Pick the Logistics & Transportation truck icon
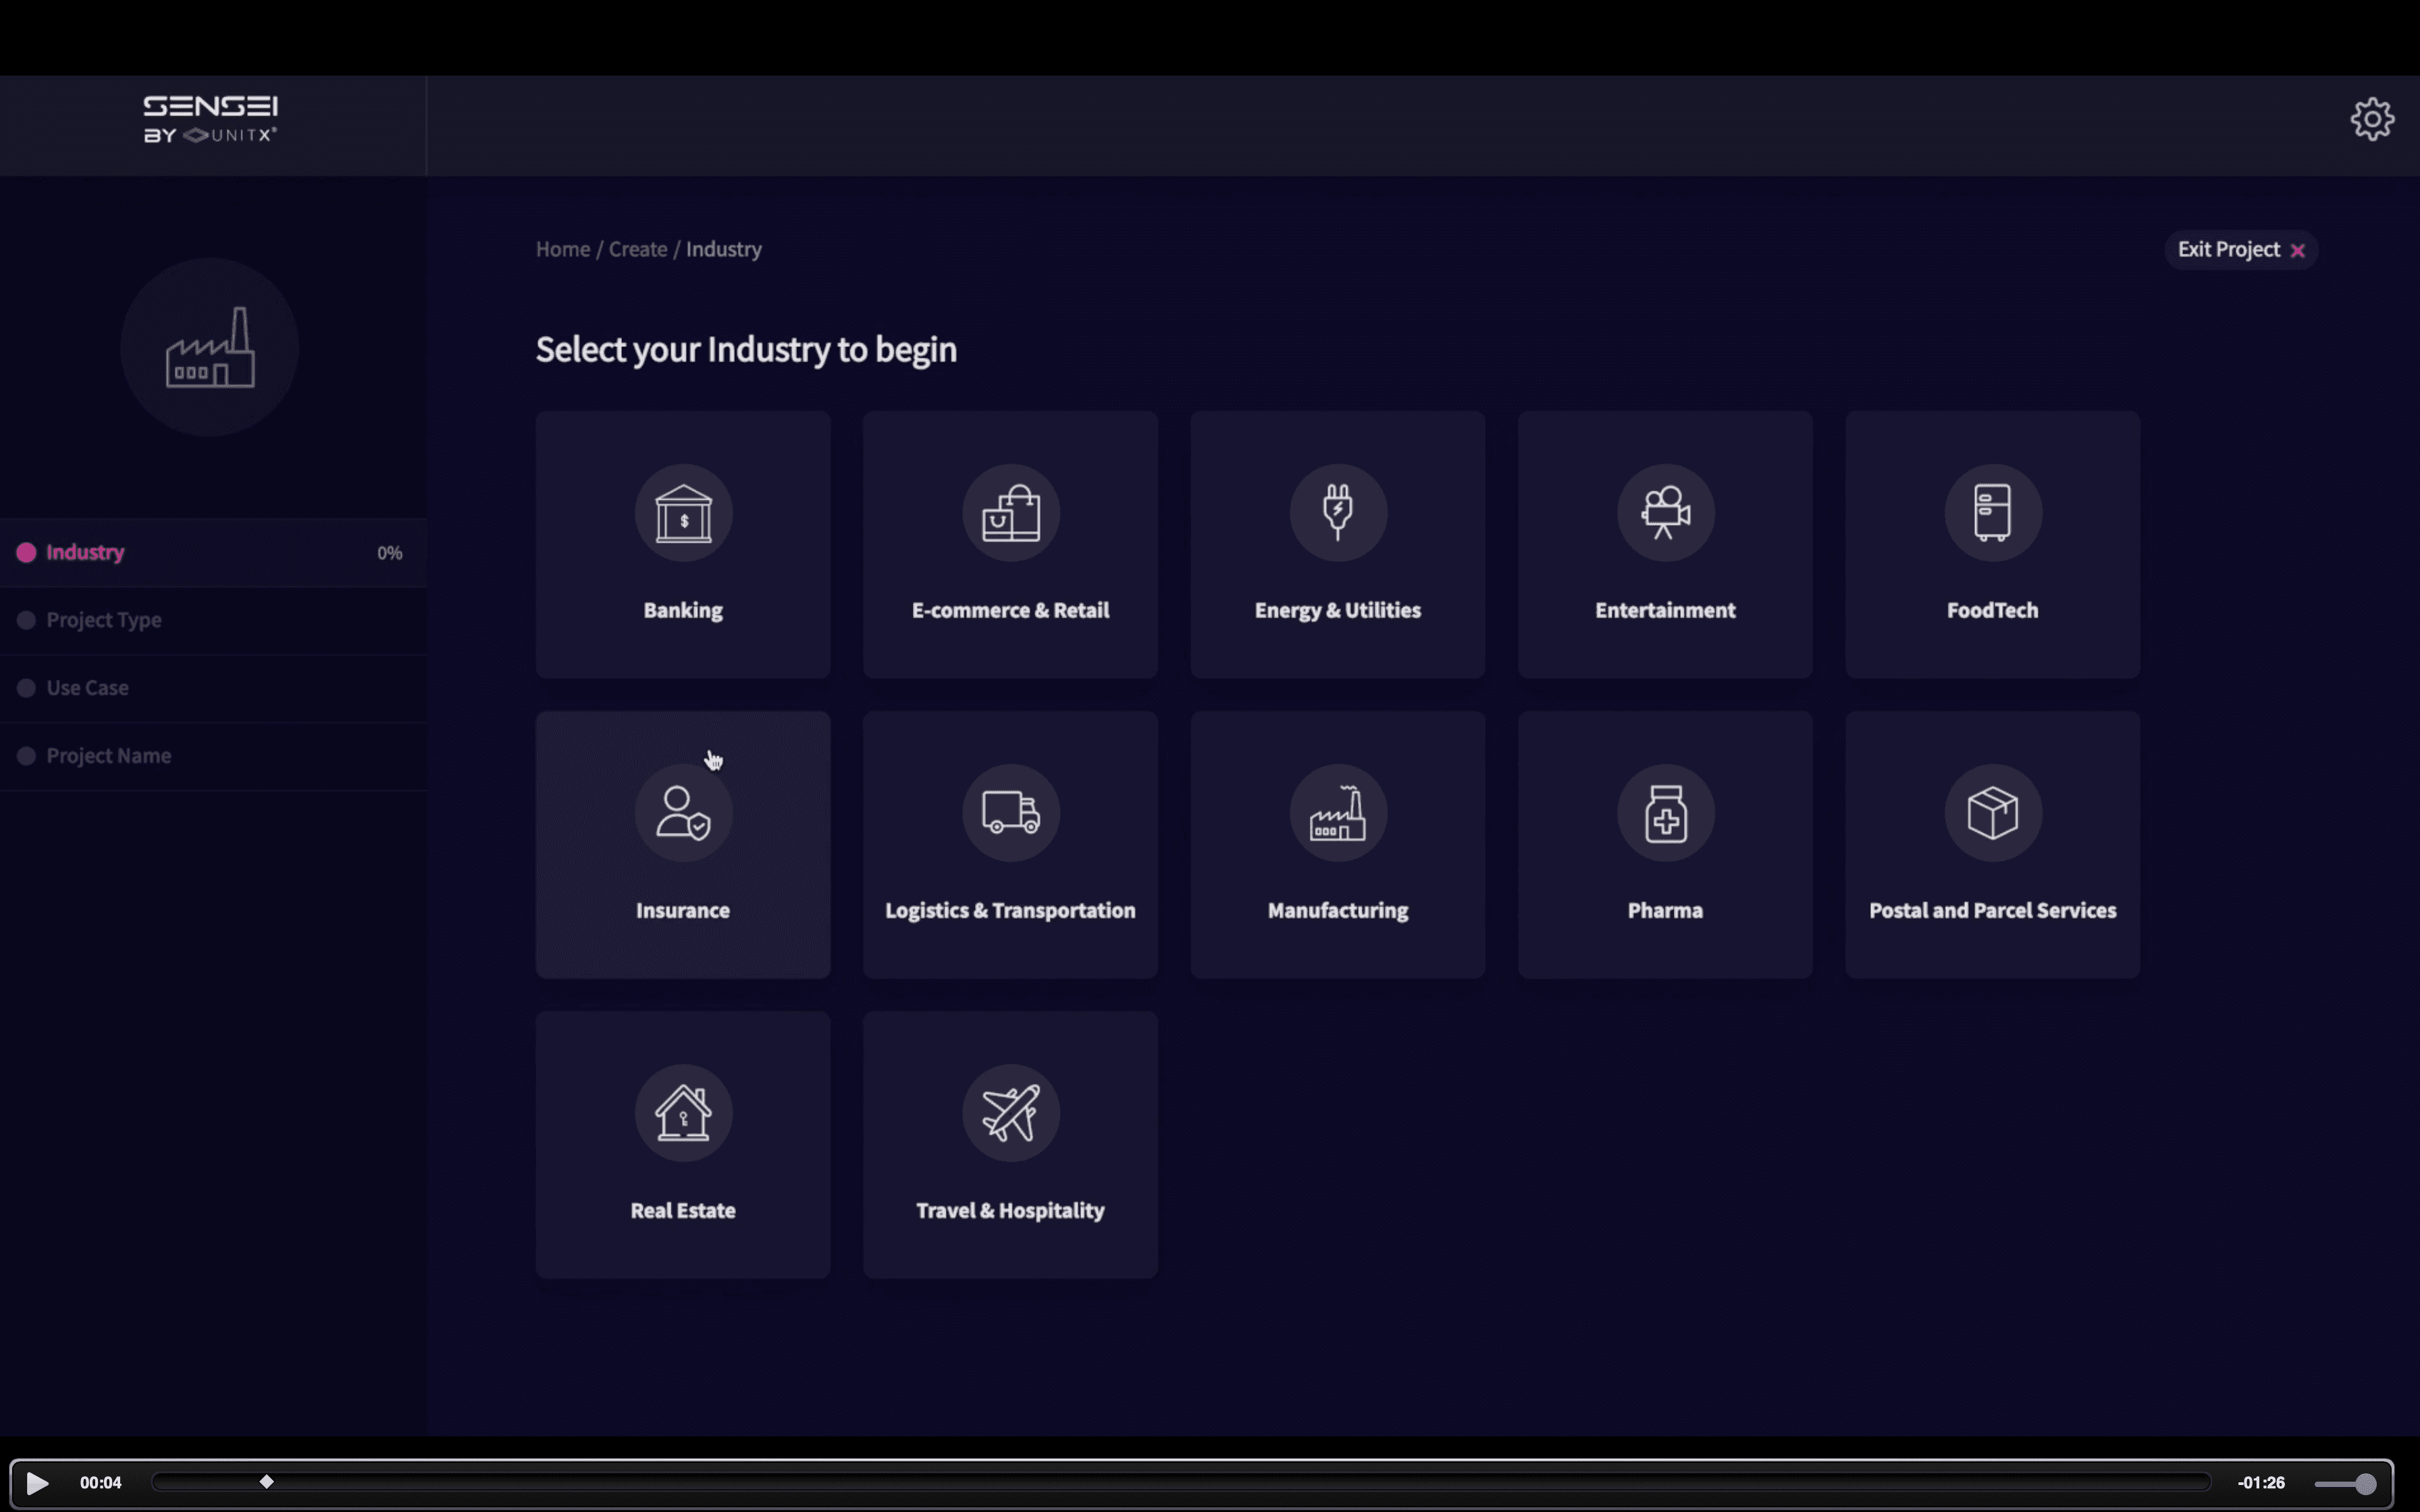This screenshot has height=1512, width=2420. pyautogui.click(x=1010, y=813)
